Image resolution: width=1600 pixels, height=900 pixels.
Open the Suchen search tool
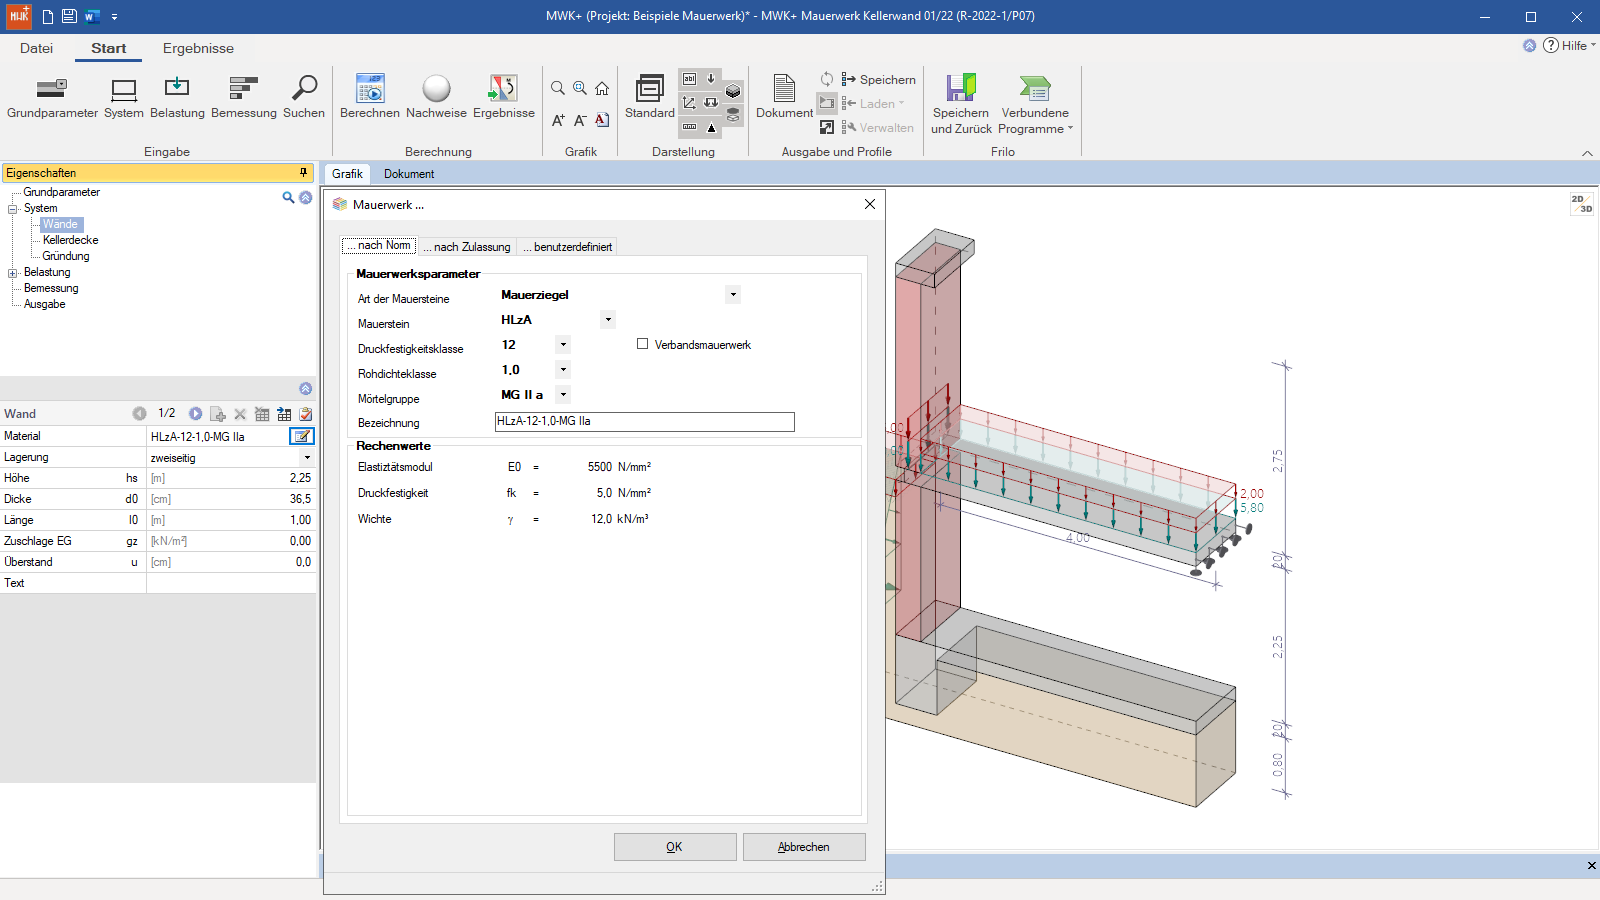[x=304, y=97]
